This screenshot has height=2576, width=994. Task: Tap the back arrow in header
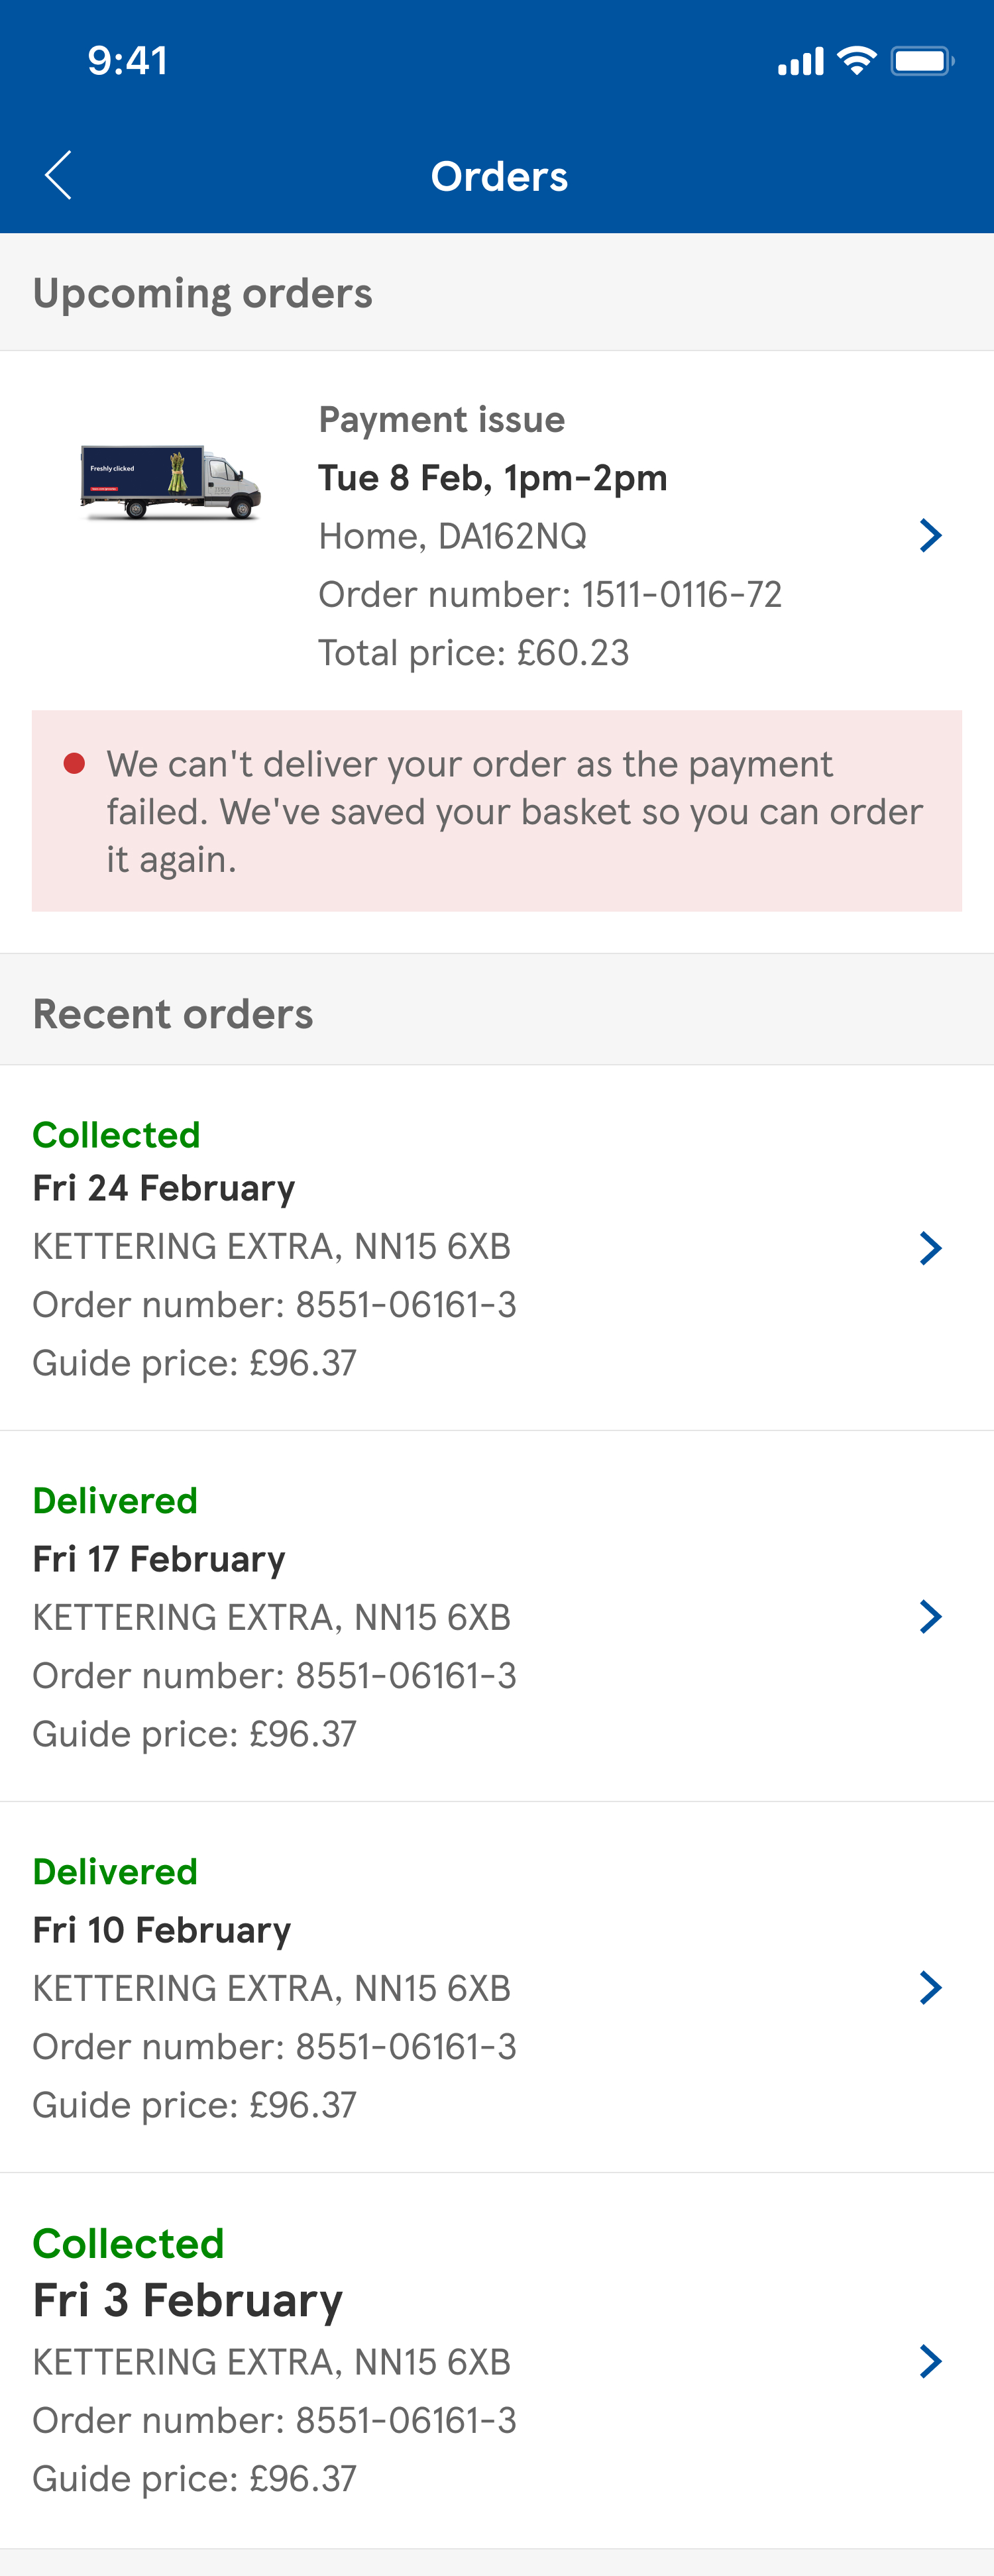58,175
